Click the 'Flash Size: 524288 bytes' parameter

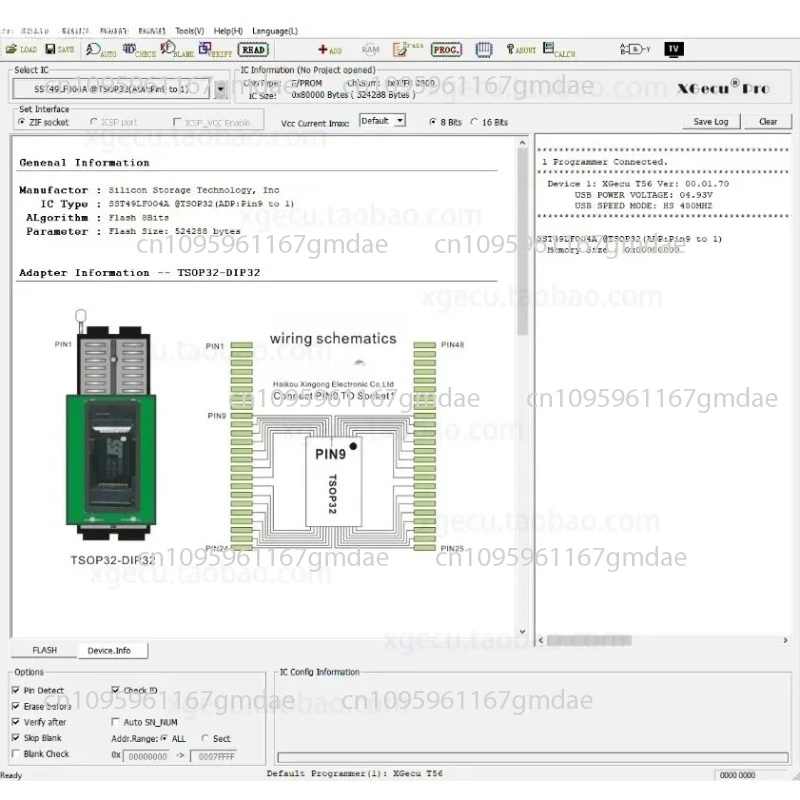174,231
